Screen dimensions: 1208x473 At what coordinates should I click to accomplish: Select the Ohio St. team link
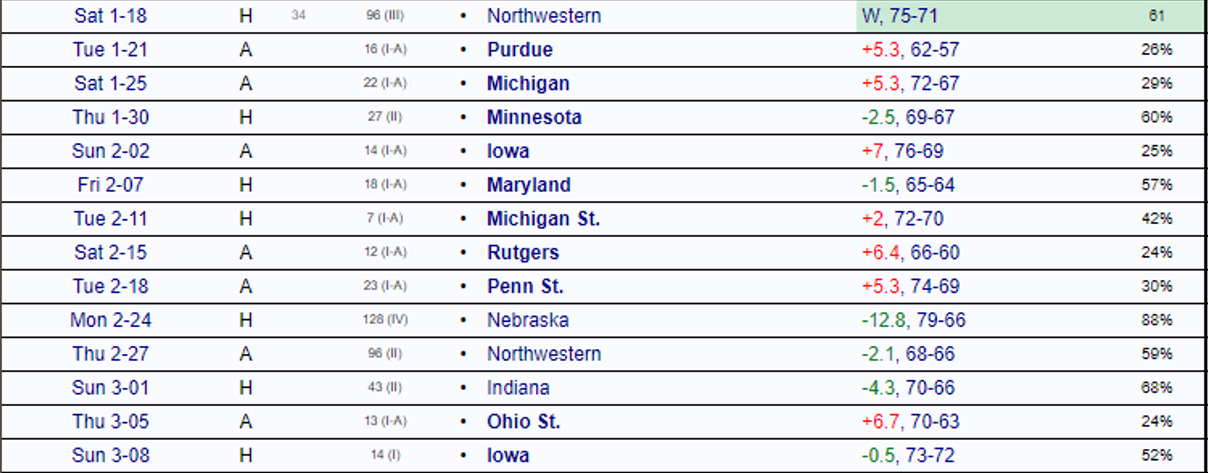523,422
